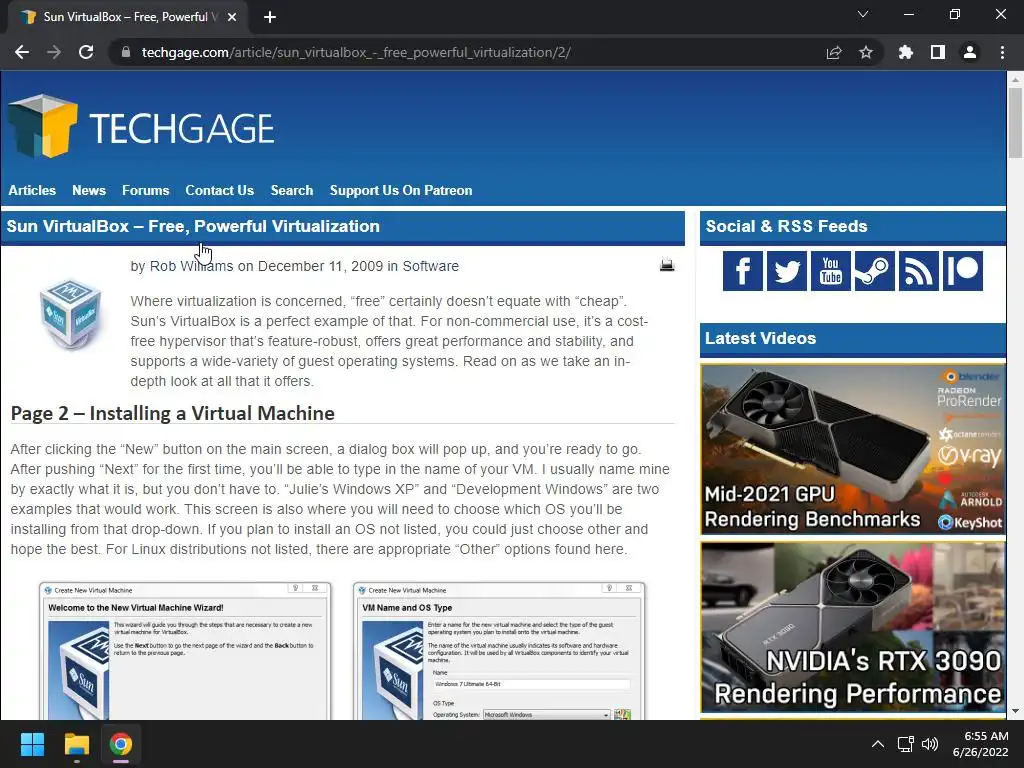This screenshot has width=1024, height=768.
Task: Click the browser forward arrow
Action: coord(54,52)
